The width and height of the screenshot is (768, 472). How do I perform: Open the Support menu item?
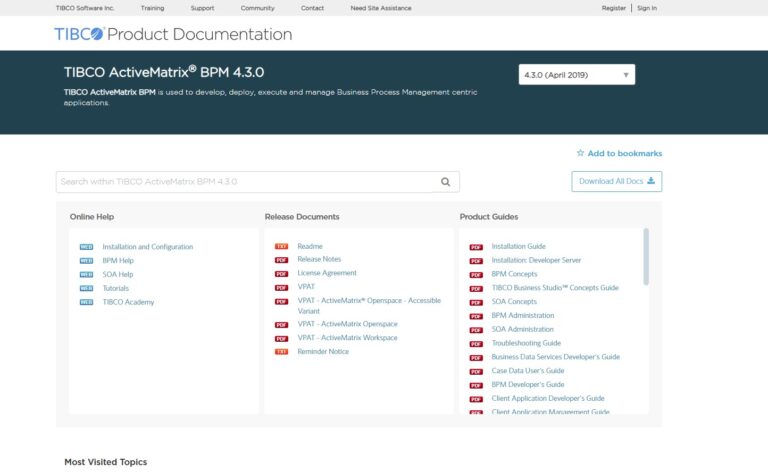point(202,8)
